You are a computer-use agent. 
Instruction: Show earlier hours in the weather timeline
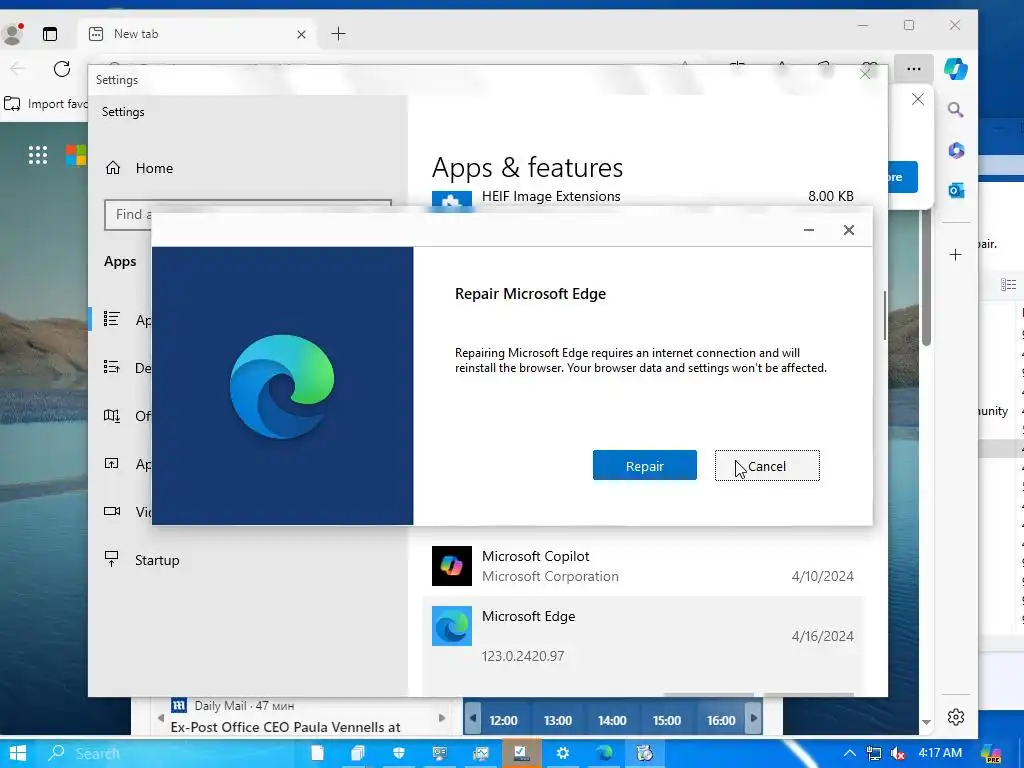coord(473,718)
